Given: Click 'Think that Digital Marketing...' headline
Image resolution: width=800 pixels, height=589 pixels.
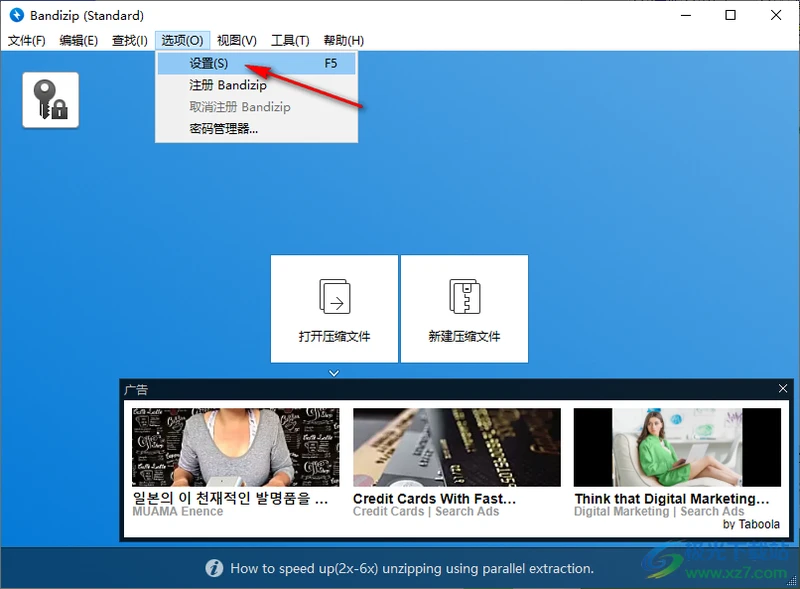Looking at the screenshot, I should [671, 499].
